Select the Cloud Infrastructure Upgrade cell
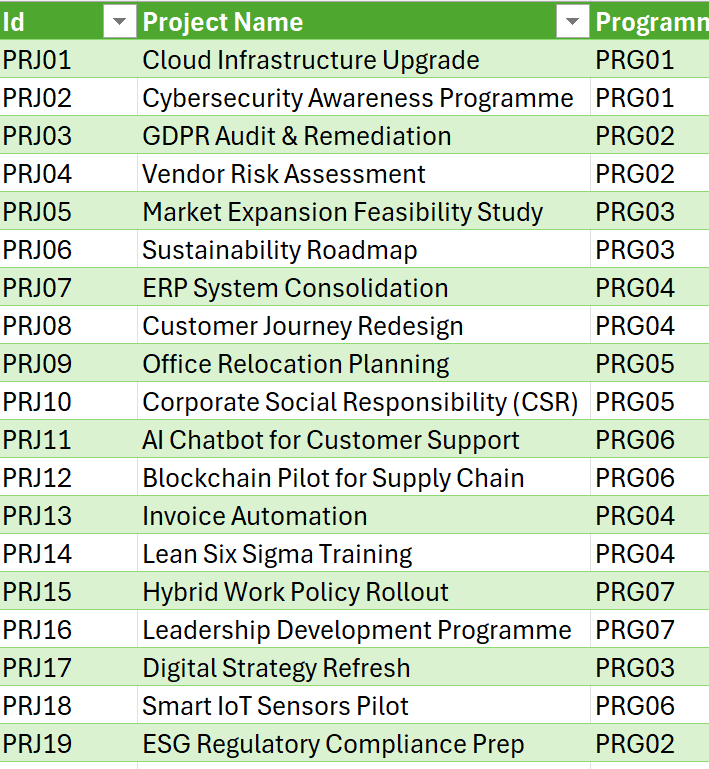Viewport: 709px width, 769px height. point(311,60)
